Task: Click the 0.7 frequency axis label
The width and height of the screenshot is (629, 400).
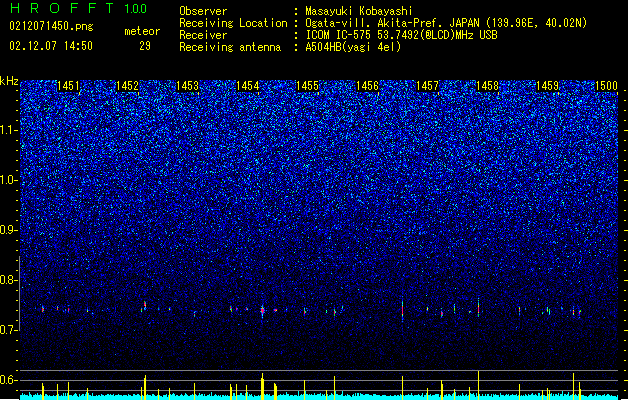Action: (9, 330)
